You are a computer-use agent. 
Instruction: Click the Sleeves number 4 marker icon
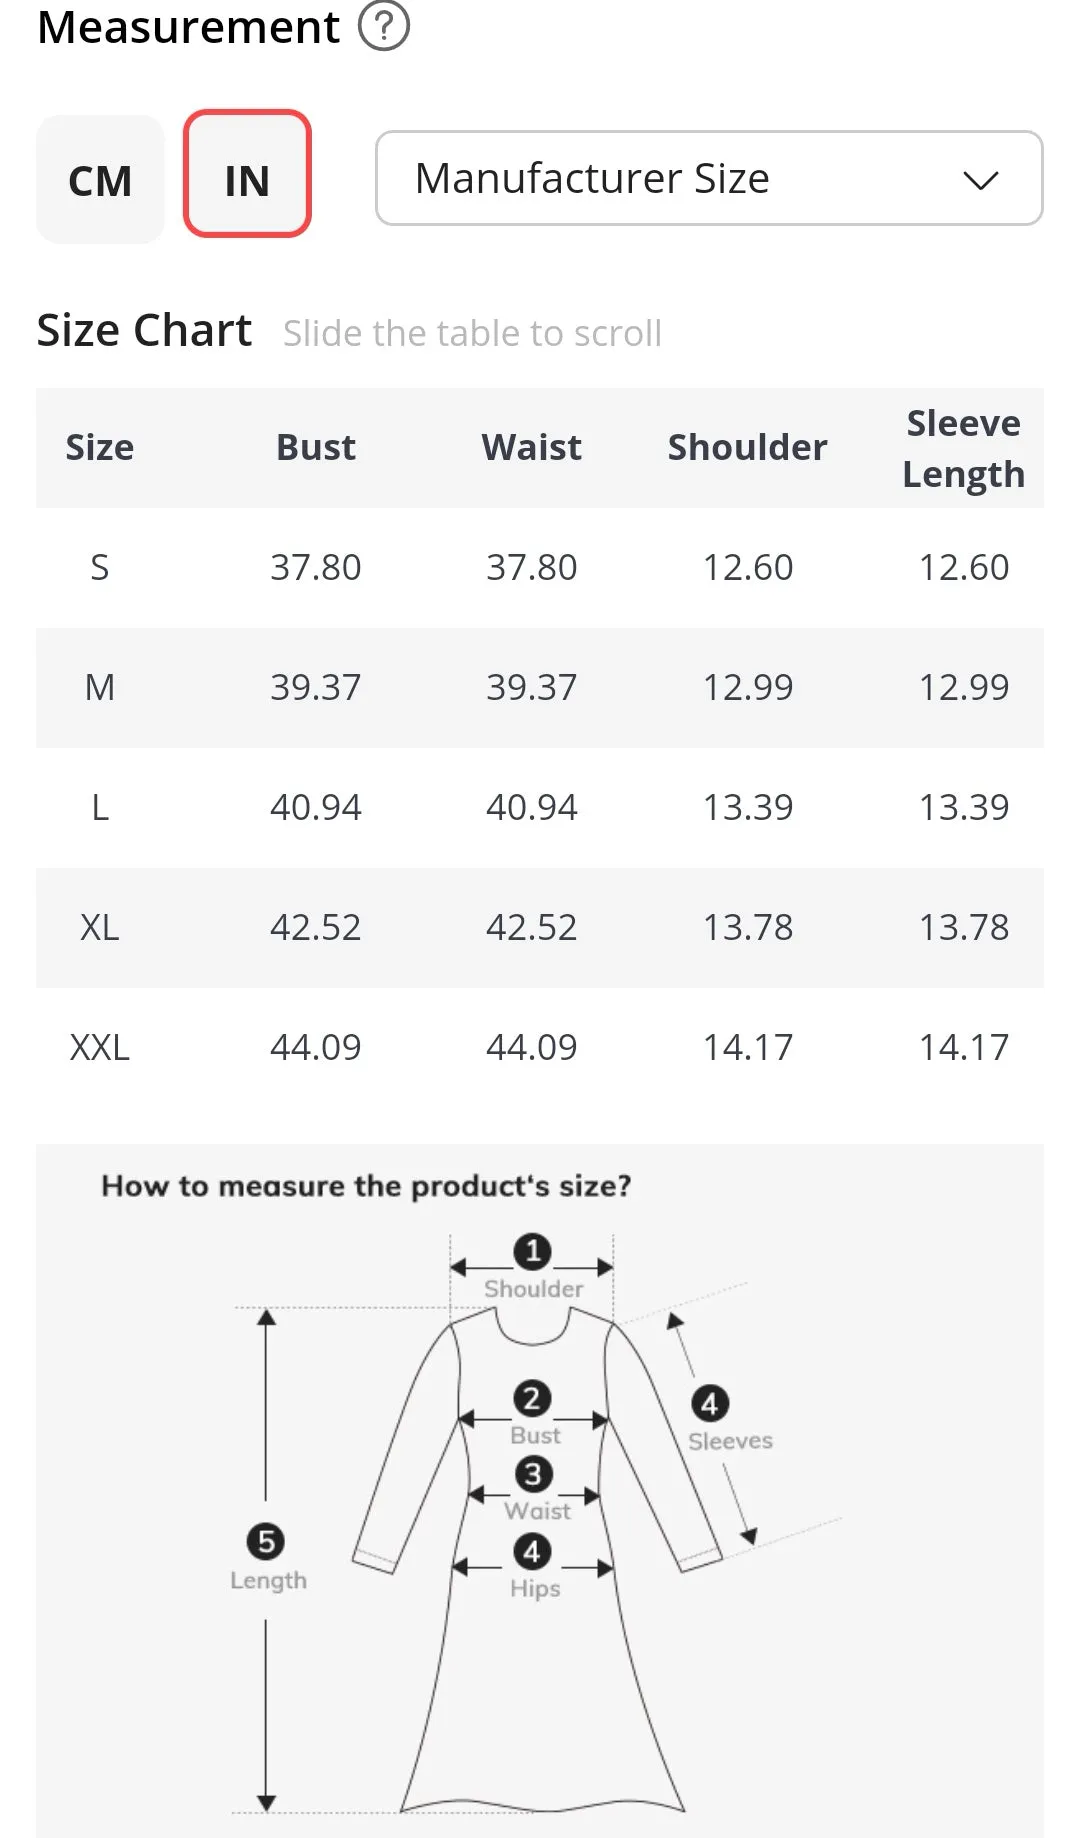point(710,1404)
